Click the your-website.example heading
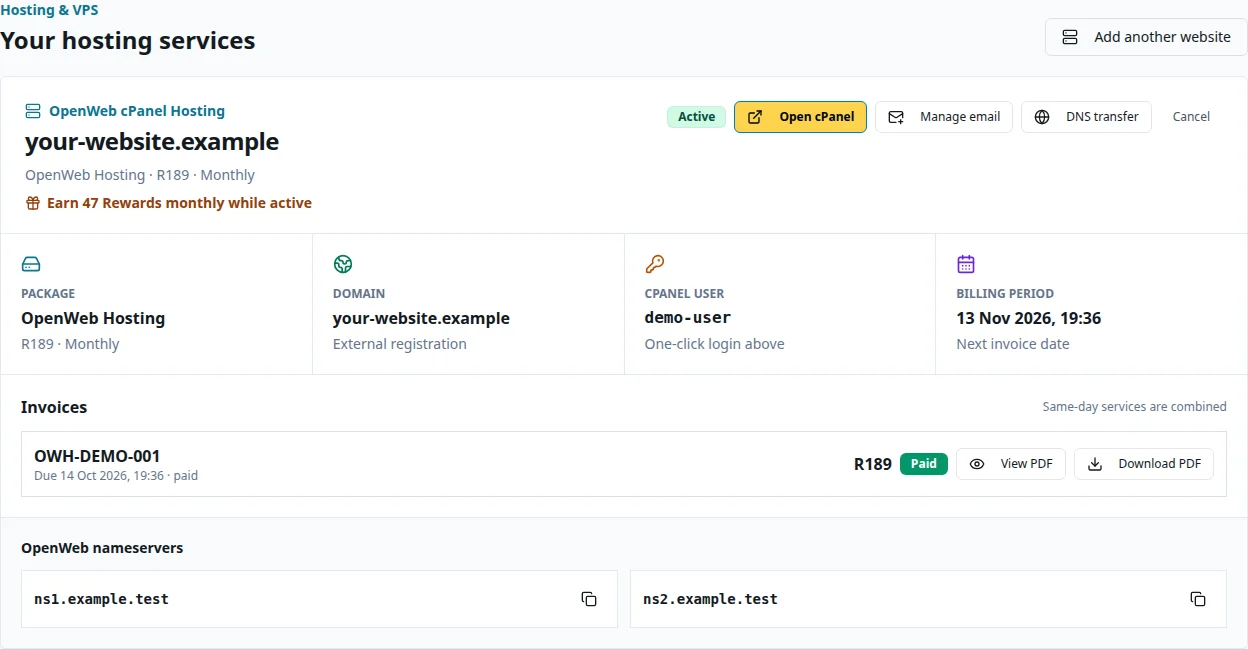Screen dimensions: 1248x649 pyautogui.click(x=152, y=142)
